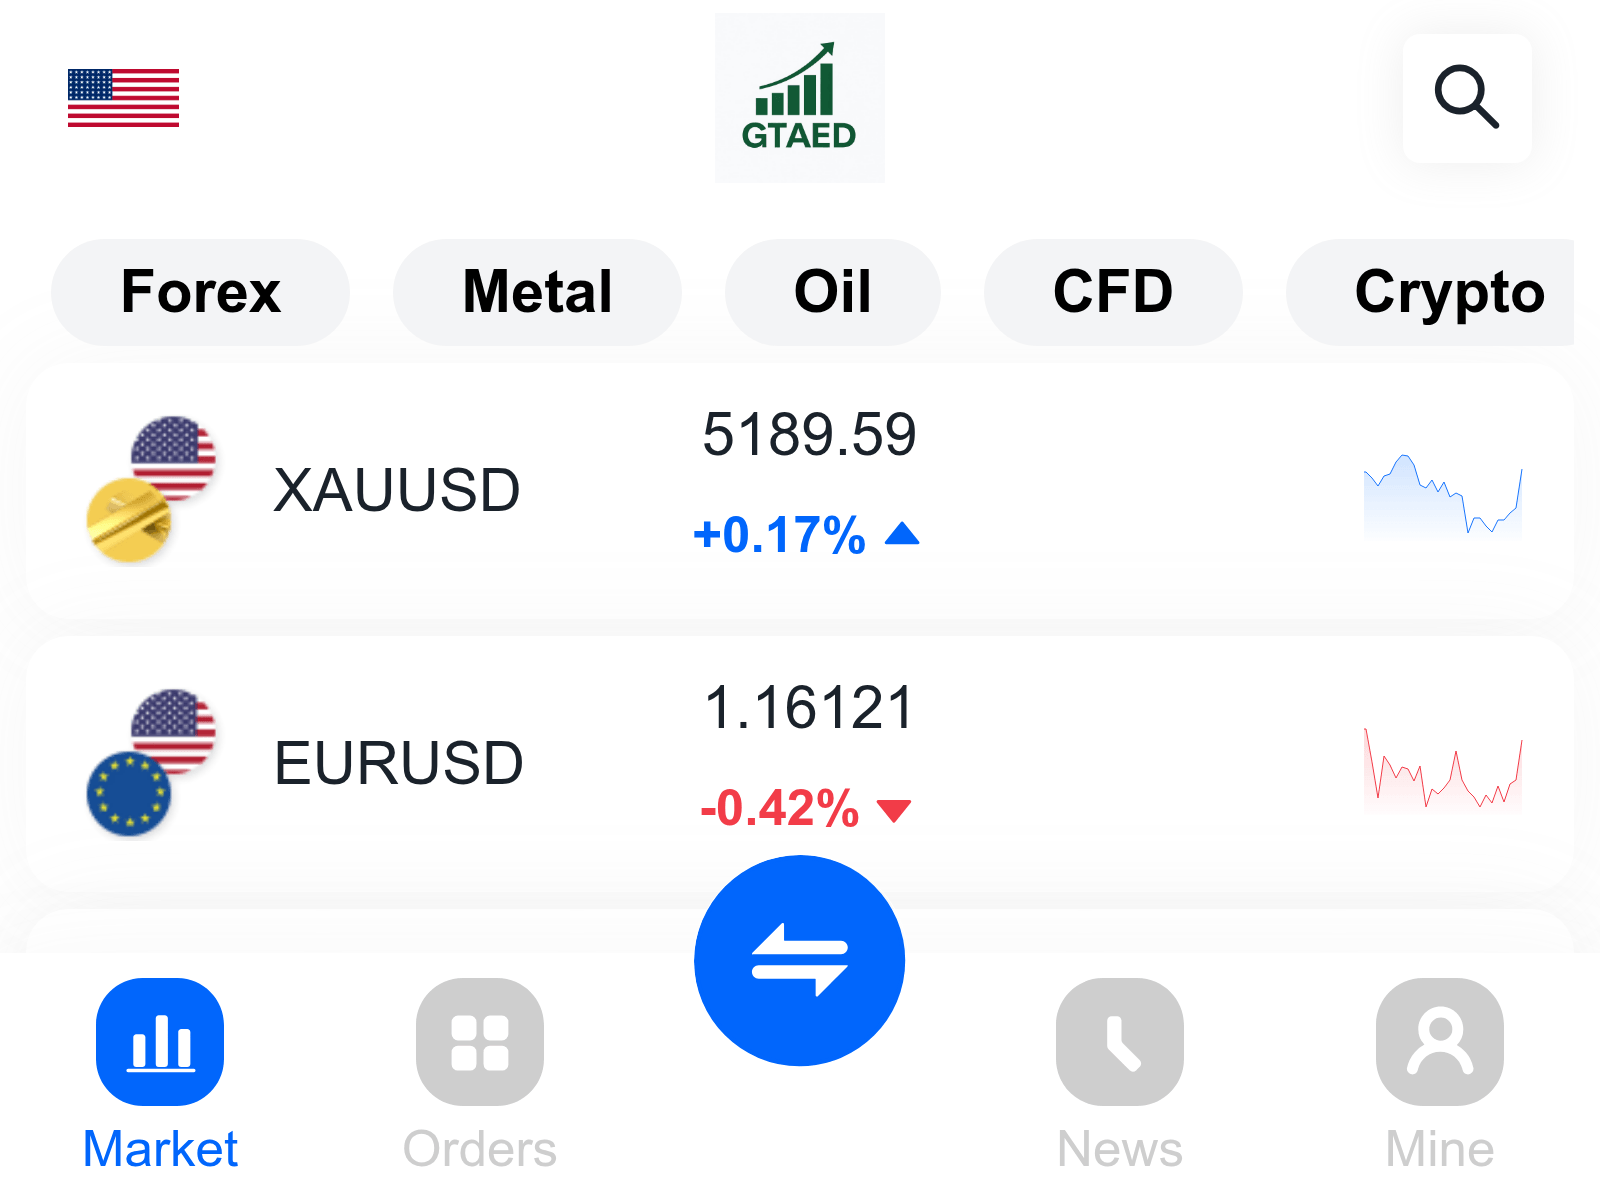Open the Market bar chart icon
The image size is (1600, 1200).
click(x=160, y=1042)
